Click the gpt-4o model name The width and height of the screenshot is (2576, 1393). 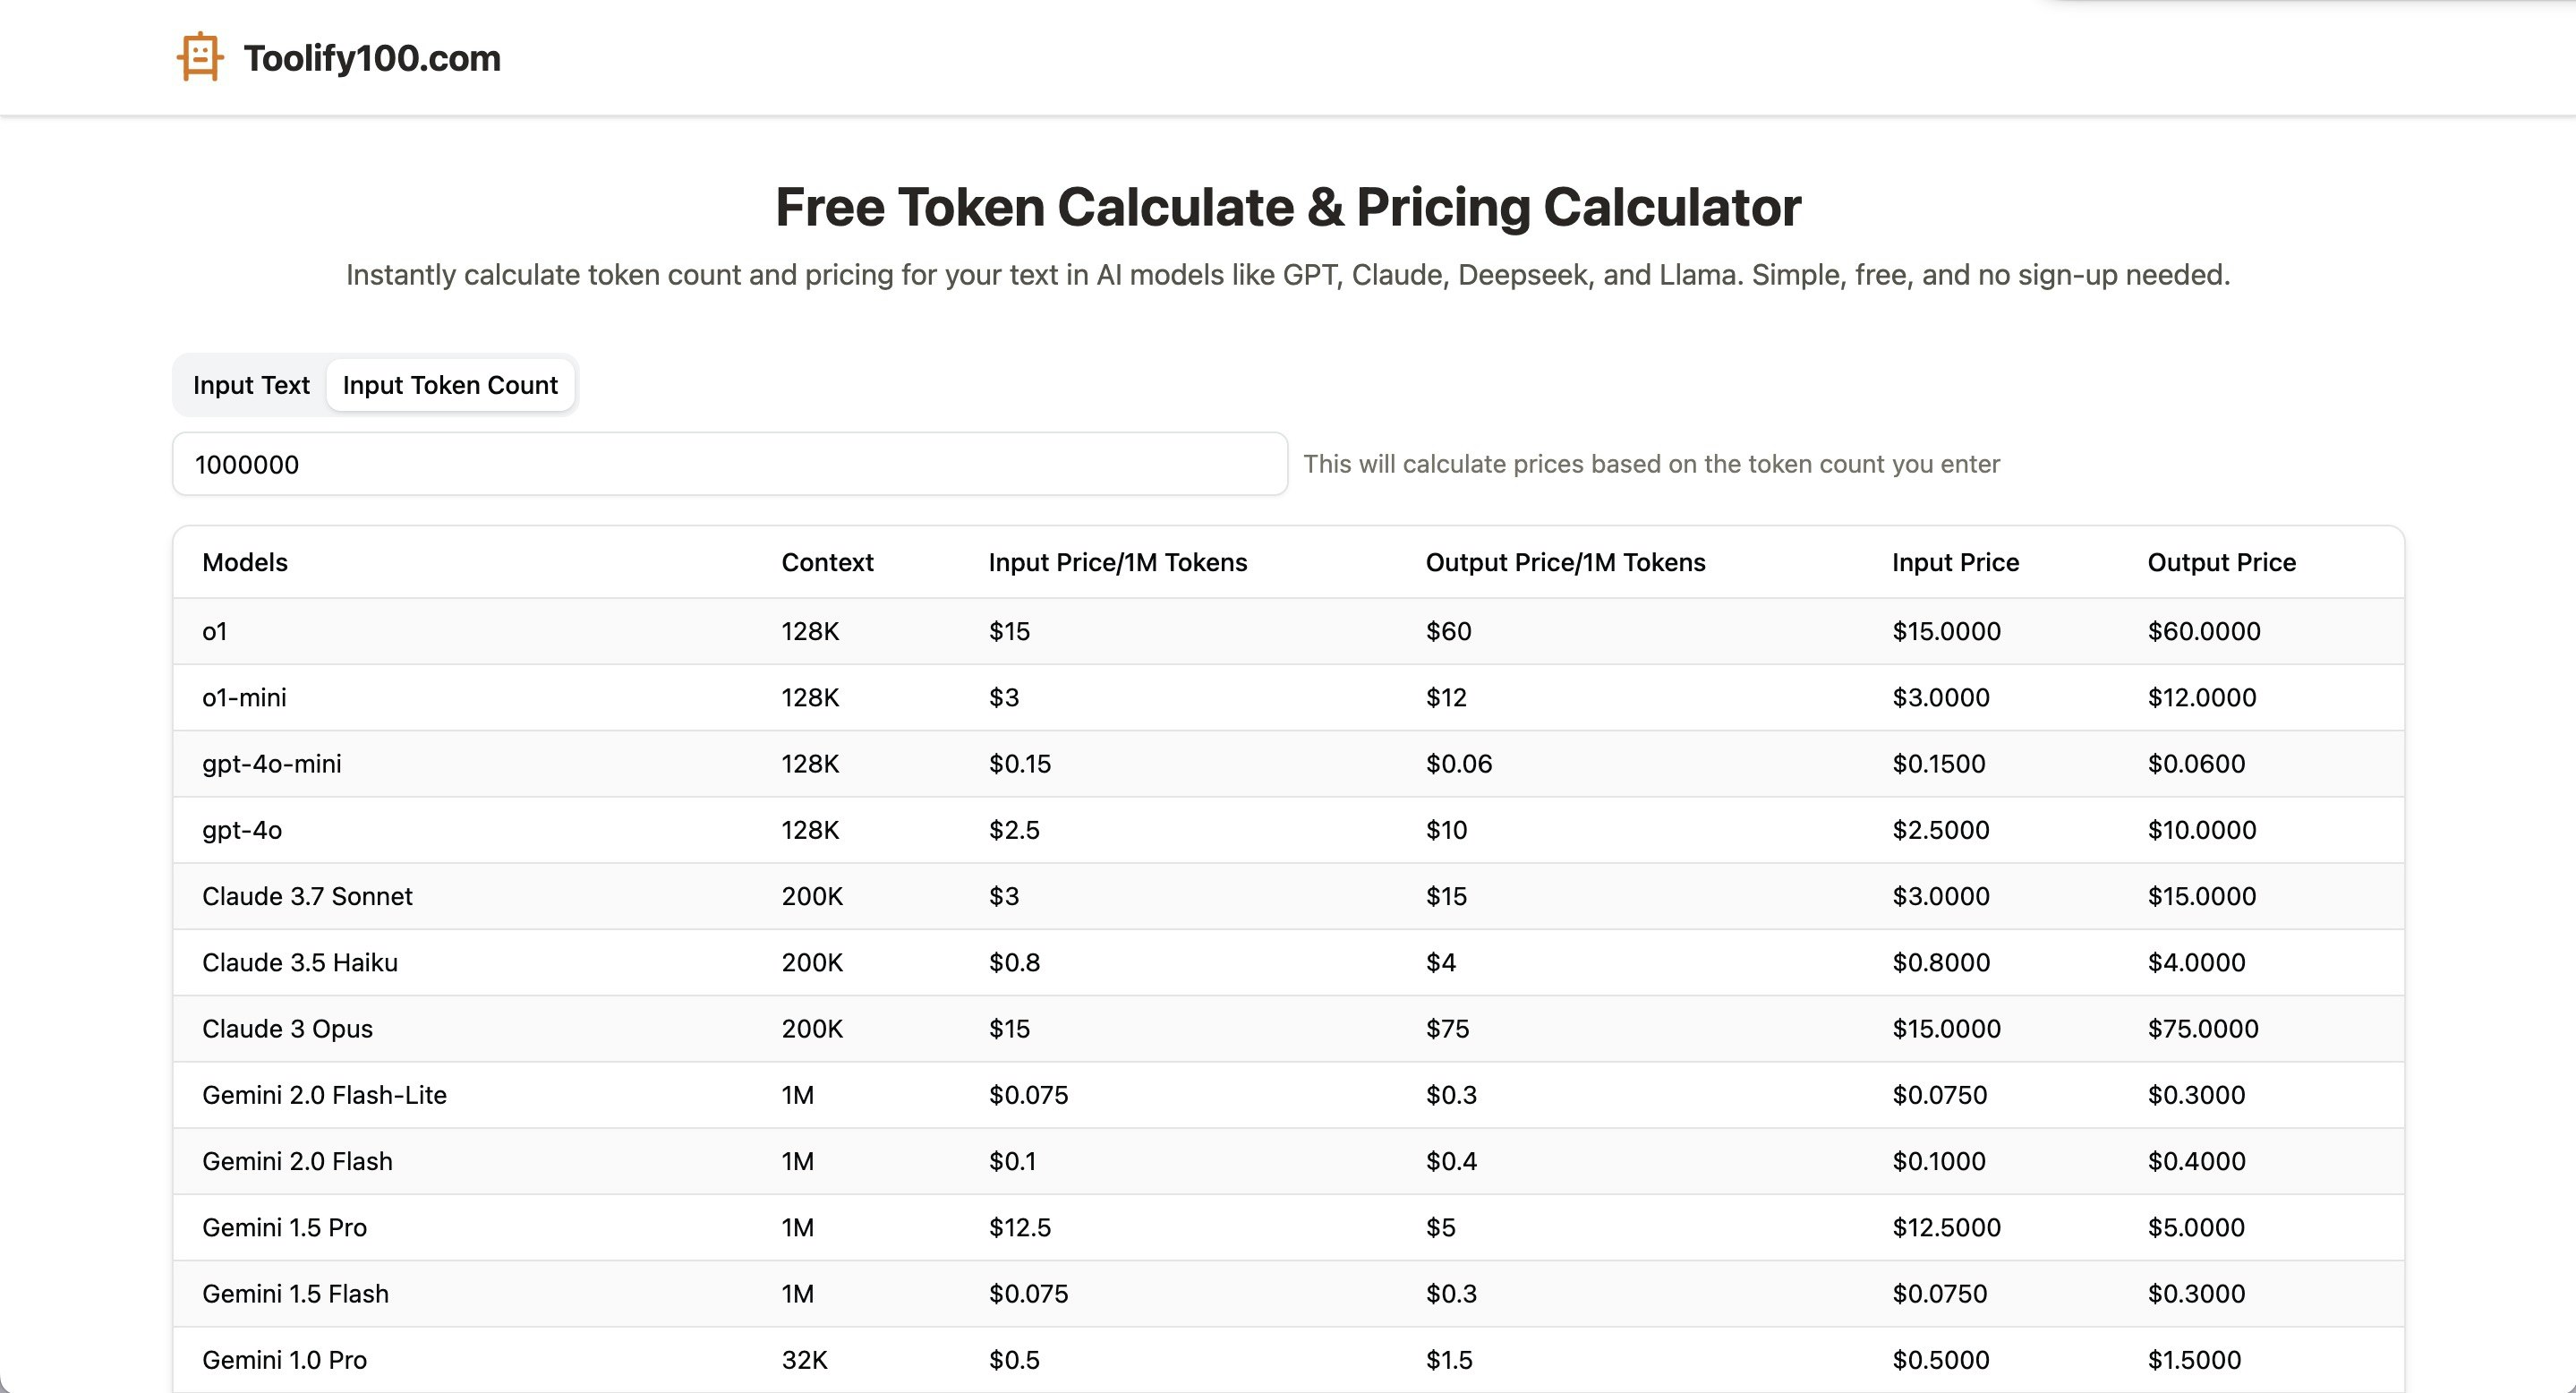(242, 830)
